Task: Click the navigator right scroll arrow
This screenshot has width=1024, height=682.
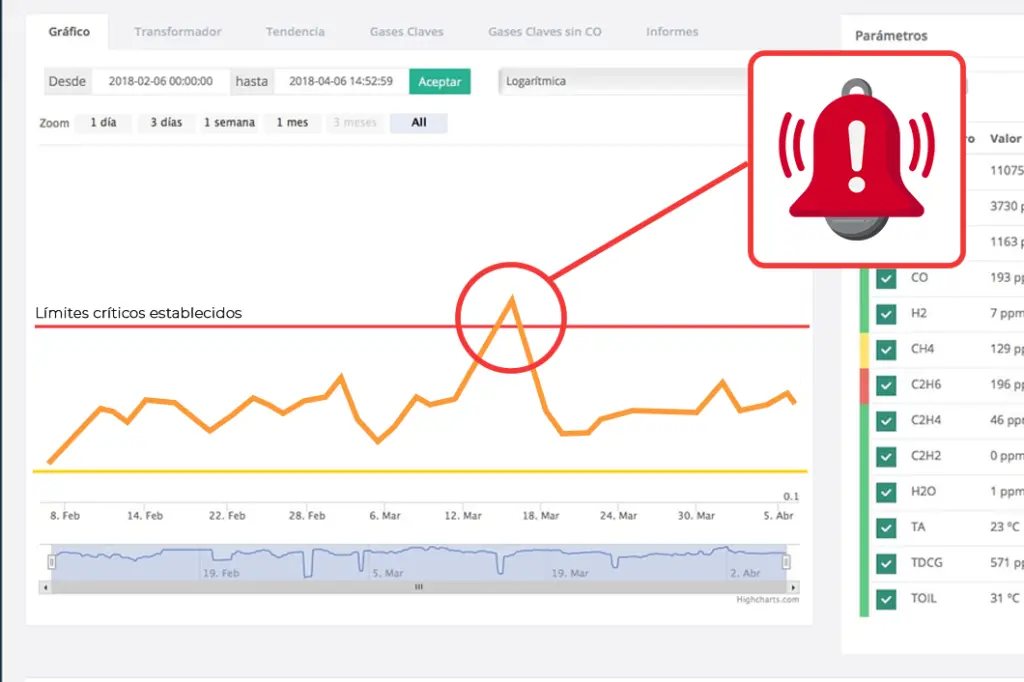Action: pos(793,587)
